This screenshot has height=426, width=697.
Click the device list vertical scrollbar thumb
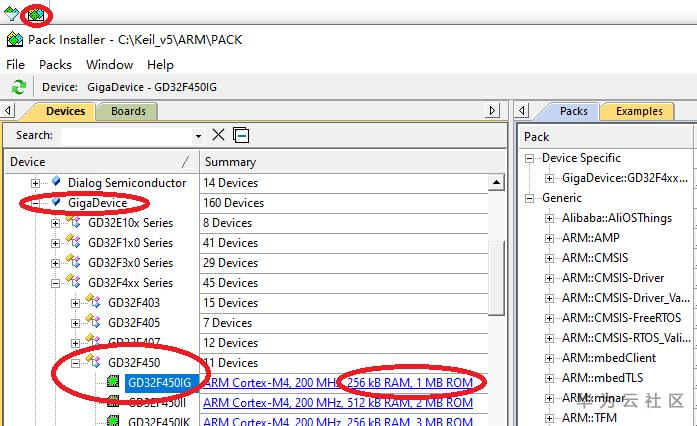point(496,278)
